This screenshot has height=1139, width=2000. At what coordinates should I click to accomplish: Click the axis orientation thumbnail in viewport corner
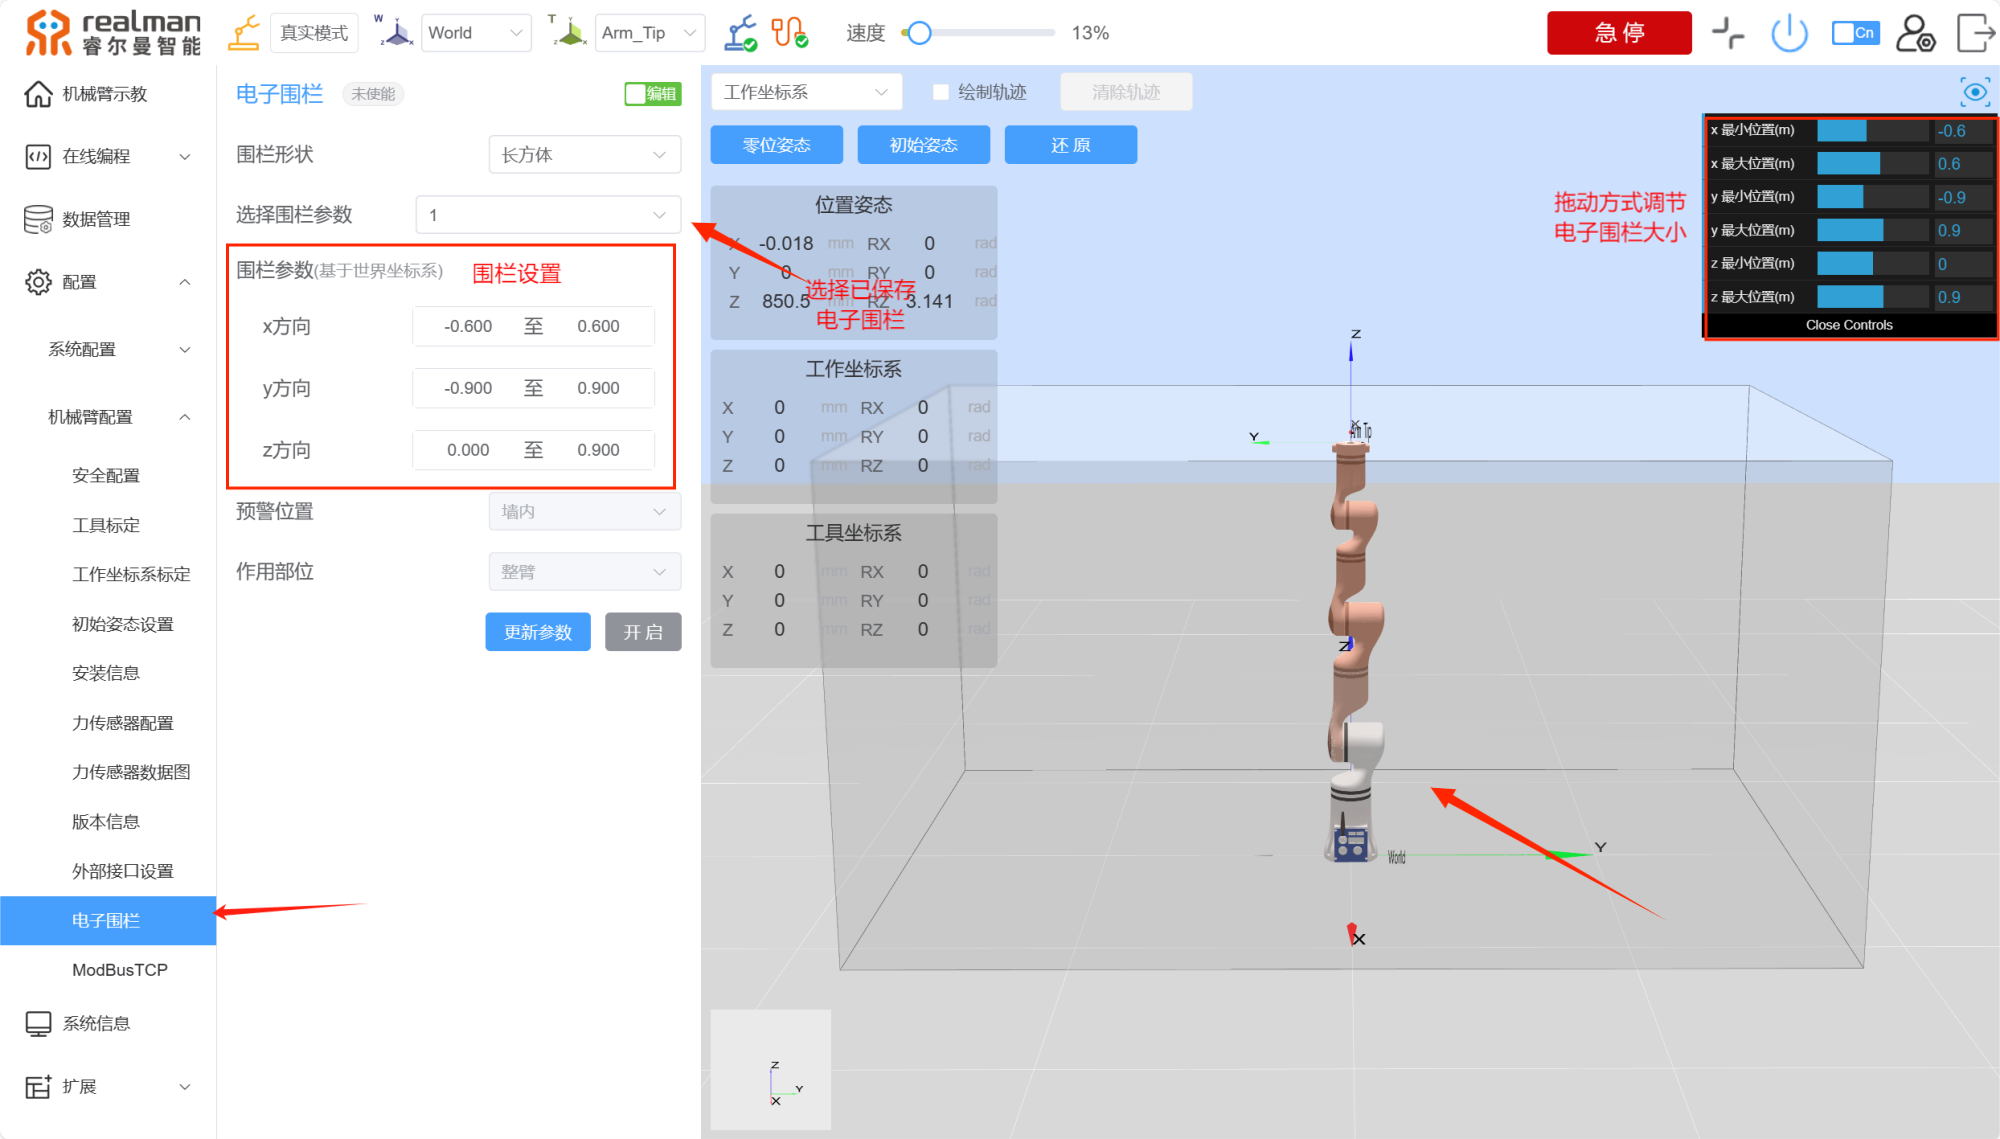(x=770, y=1069)
